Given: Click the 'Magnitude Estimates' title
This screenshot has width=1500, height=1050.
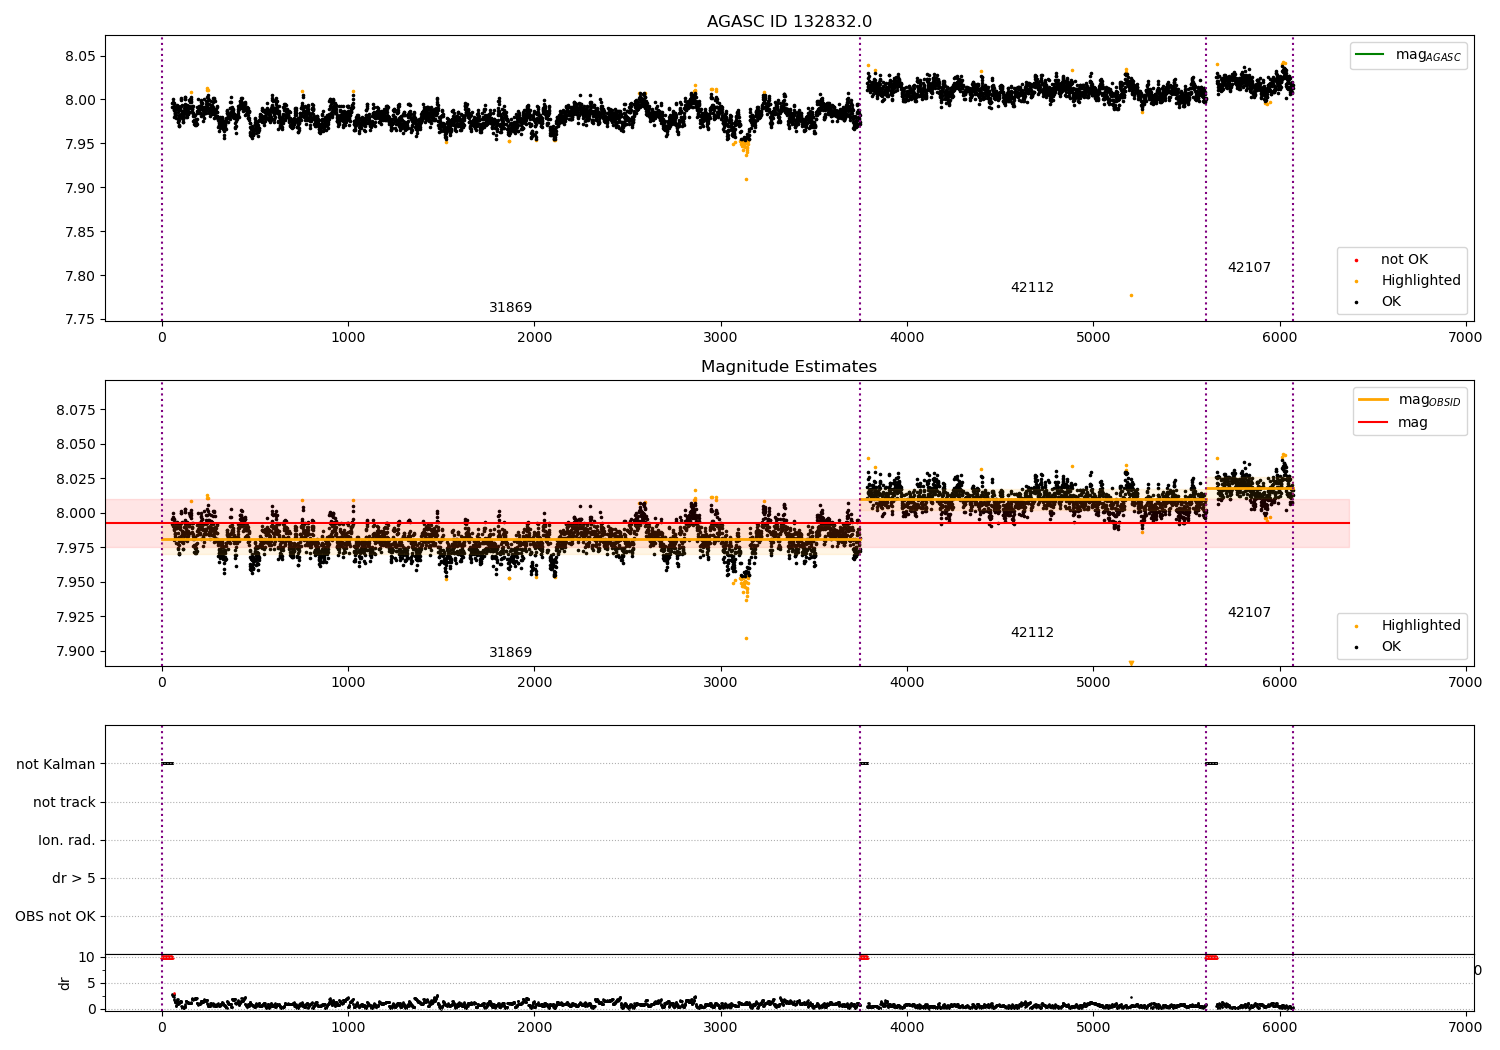Looking at the screenshot, I should (x=789, y=367).
